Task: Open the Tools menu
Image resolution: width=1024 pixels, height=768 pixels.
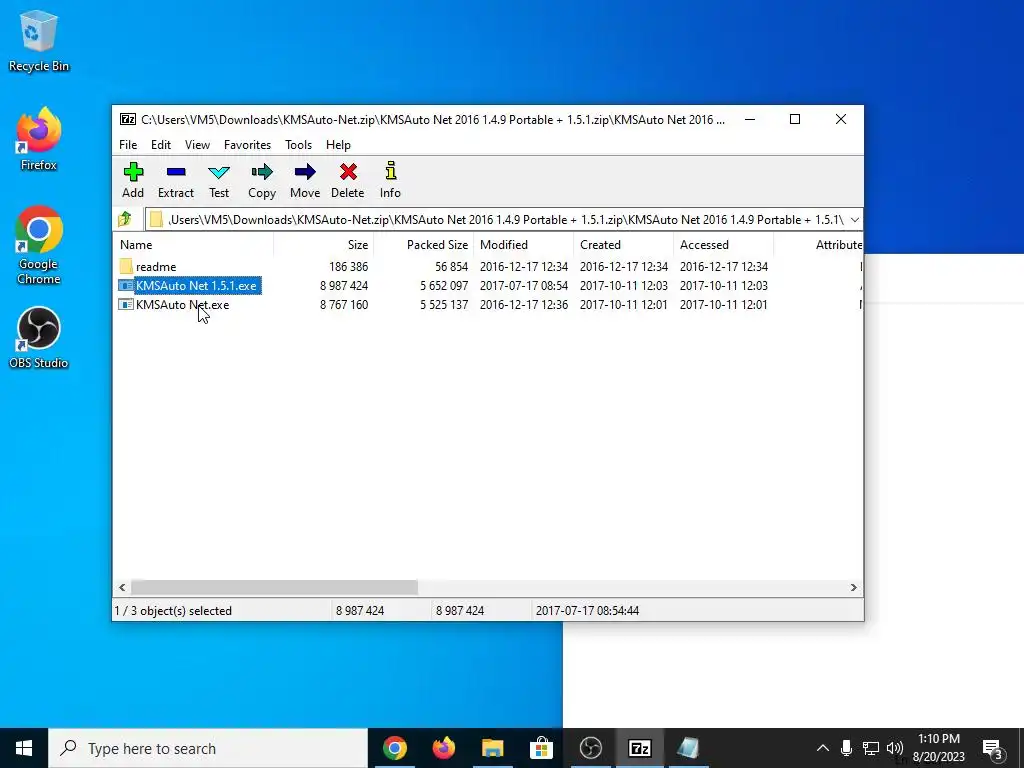Action: [x=298, y=145]
